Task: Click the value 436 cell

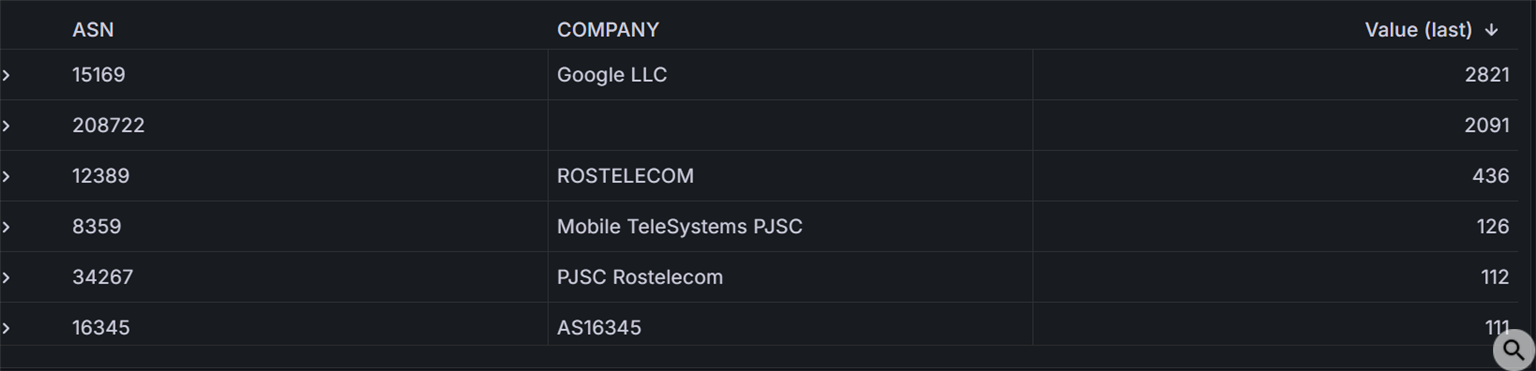Action: [1275, 176]
